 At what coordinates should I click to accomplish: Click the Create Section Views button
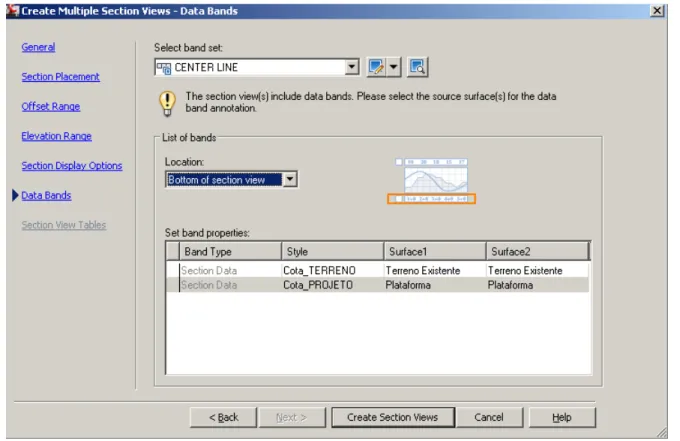tap(393, 417)
